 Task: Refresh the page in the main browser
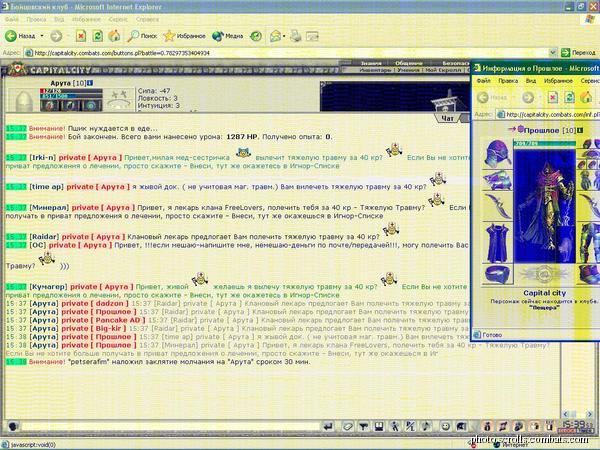tap(98, 36)
